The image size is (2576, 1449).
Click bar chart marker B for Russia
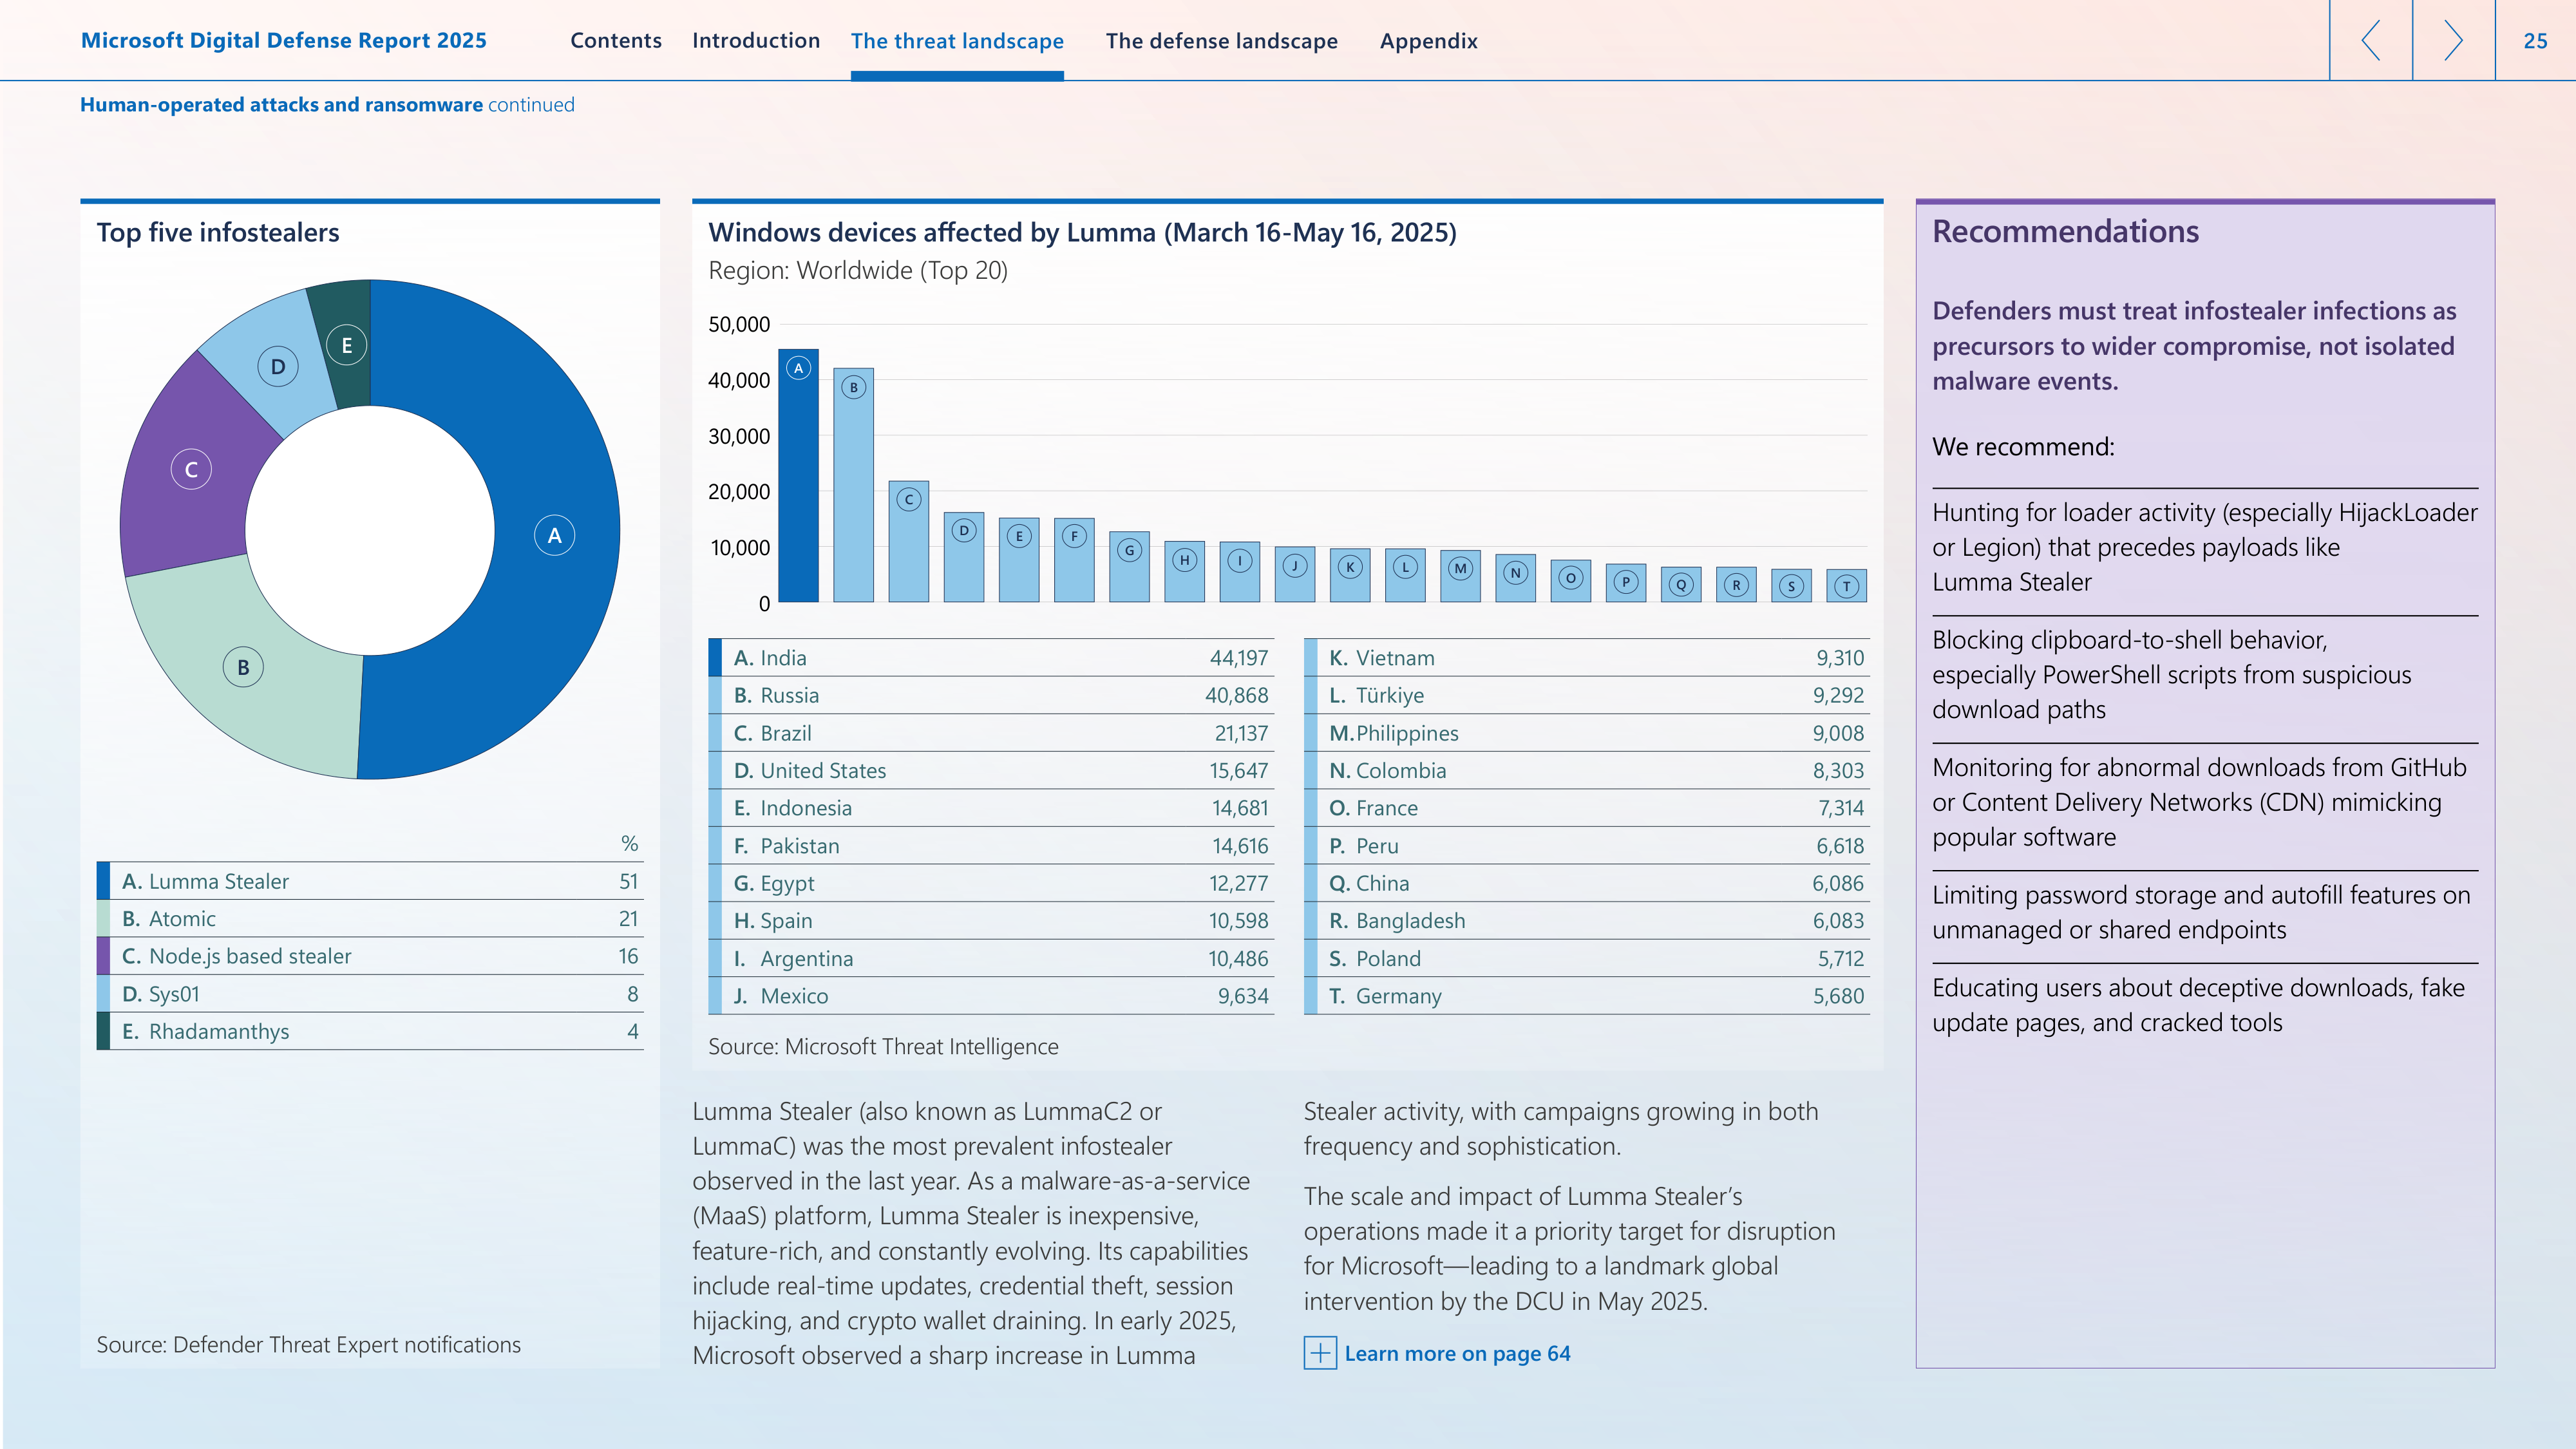coord(853,387)
